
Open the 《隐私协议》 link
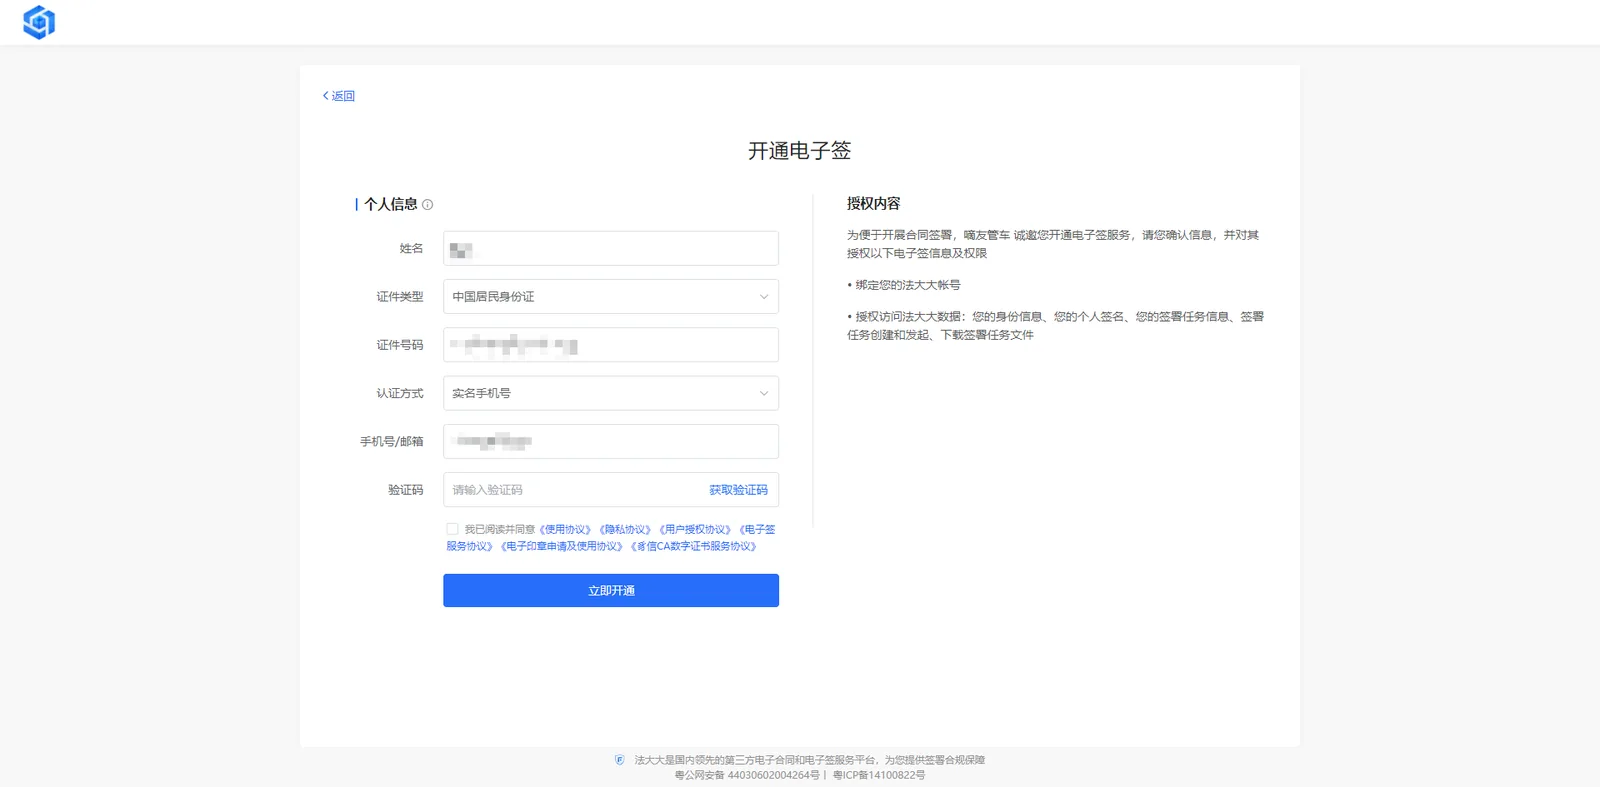coord(625,530)
